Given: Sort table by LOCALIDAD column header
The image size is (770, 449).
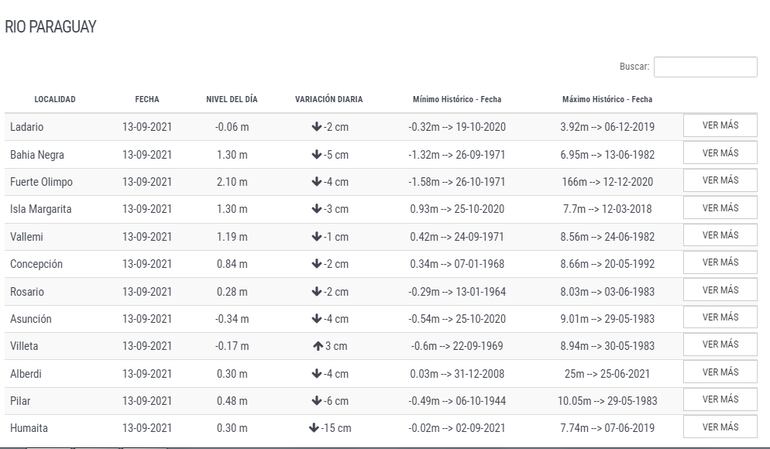Looking at the screenshot, I should click(x=55, y=100).
